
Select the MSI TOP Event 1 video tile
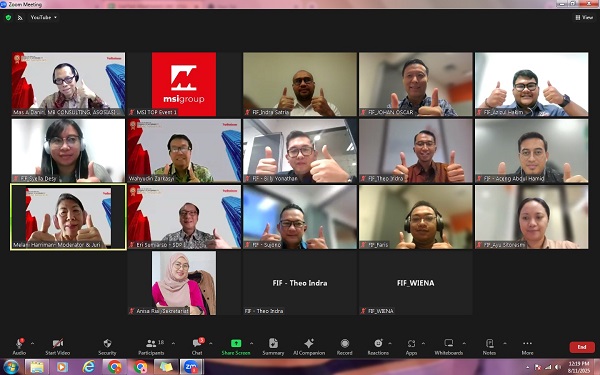pyautogui.click(x=184, y=84)
